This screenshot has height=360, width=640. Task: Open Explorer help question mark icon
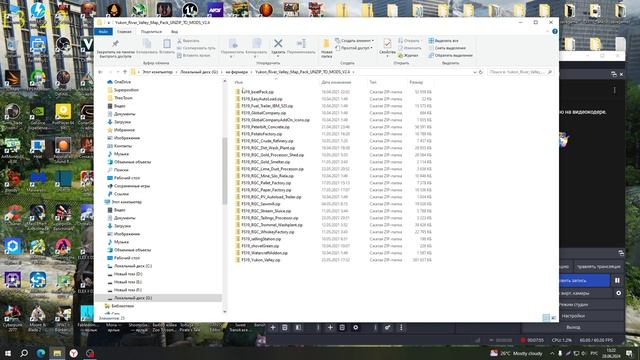(x=555, y=31)
